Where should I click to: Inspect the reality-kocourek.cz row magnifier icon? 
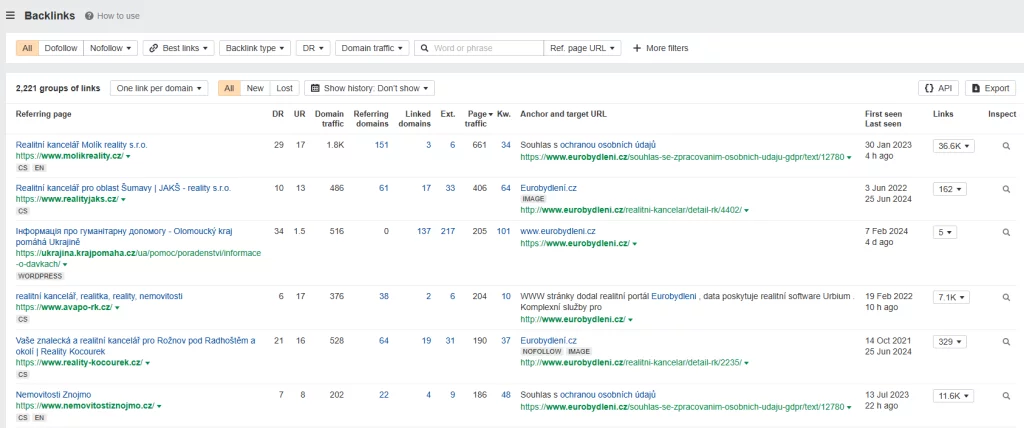(x=1006, y=342)
